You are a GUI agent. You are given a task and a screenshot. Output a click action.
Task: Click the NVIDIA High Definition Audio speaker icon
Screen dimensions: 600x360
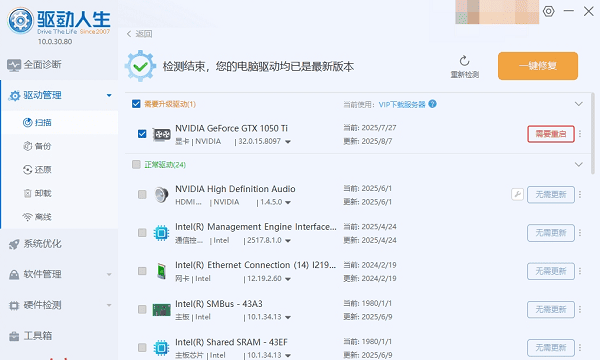click(x=161, y=195)
